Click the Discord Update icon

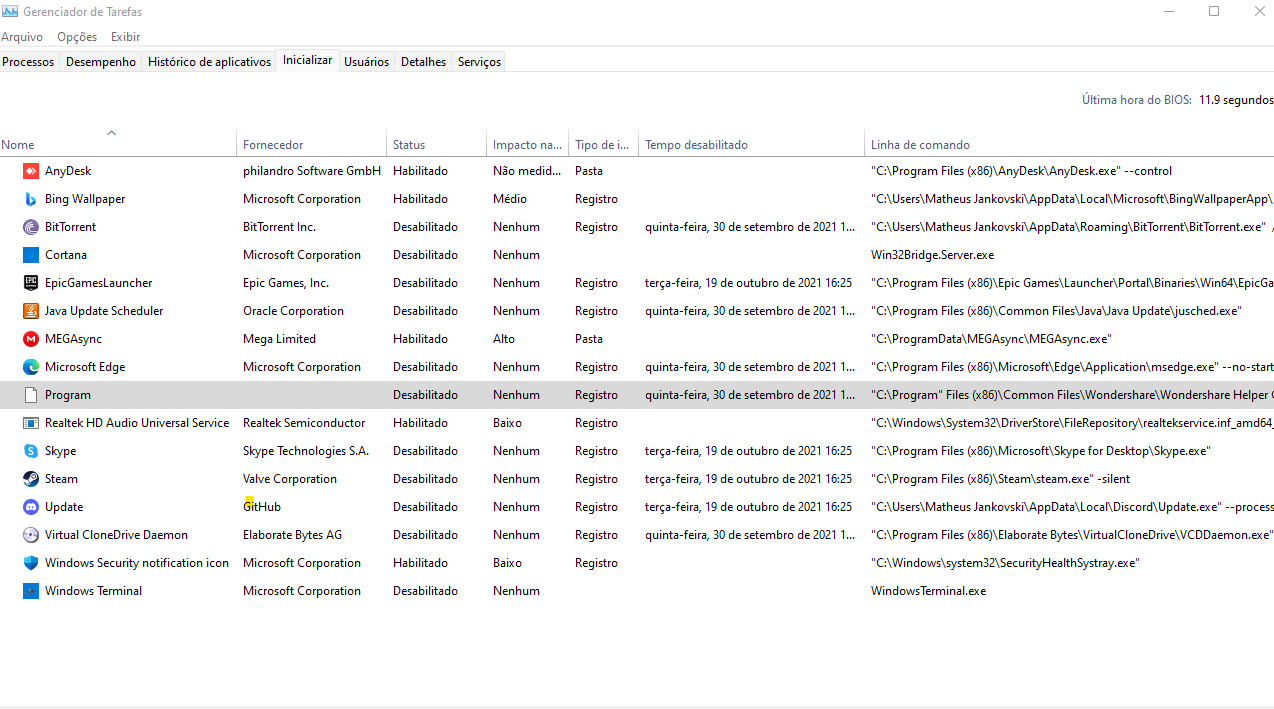pos(30,507)
